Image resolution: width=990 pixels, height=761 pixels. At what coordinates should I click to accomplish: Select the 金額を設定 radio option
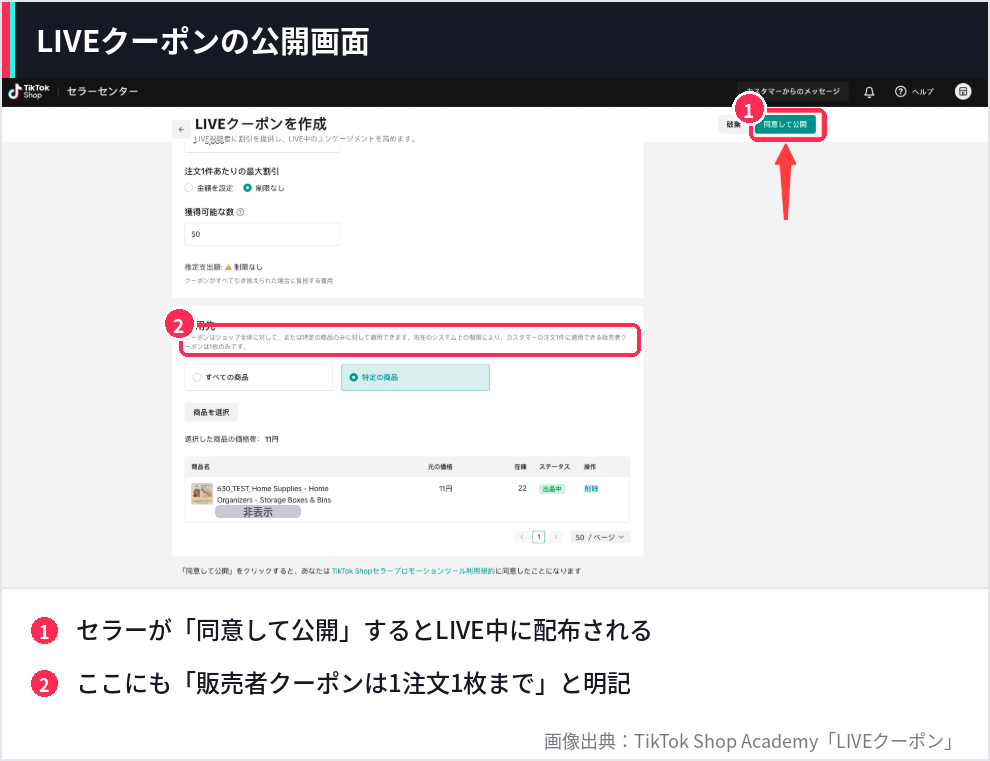pyautogui.click(x=189, y=188)
